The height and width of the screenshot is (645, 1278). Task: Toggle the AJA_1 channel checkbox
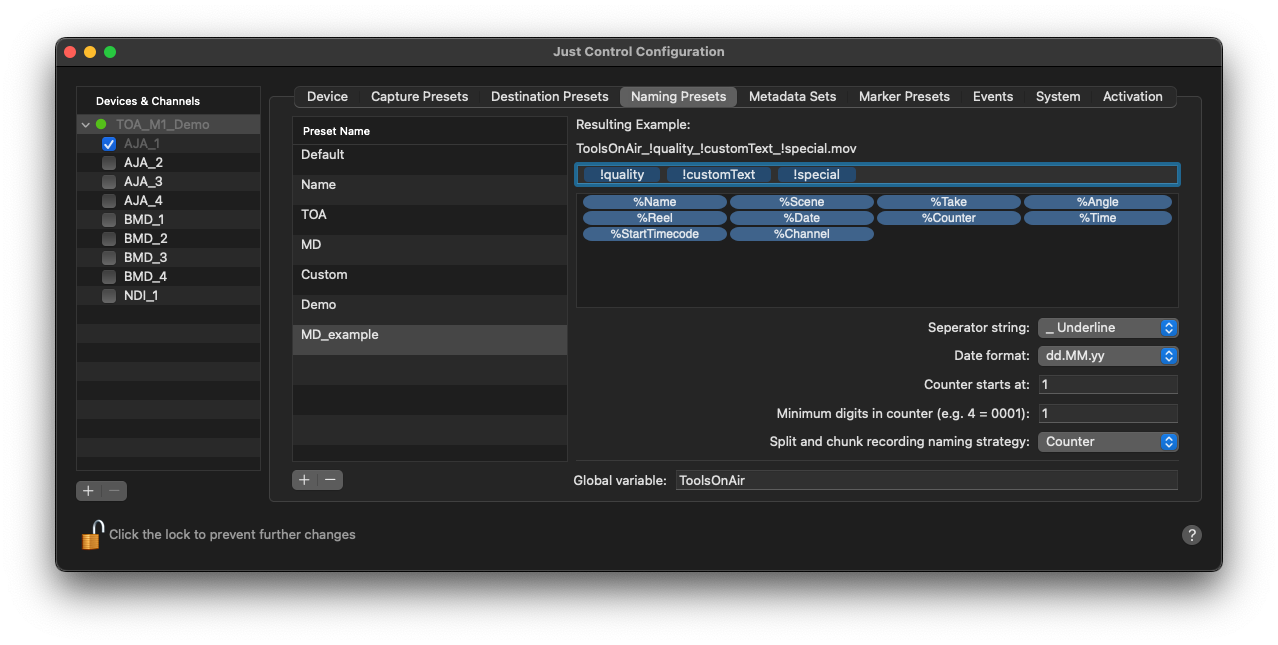pos(109,144)
